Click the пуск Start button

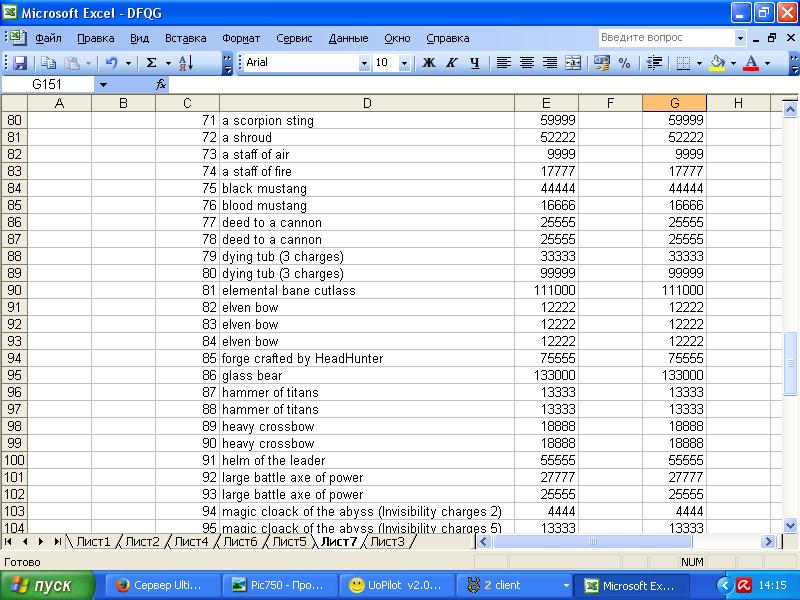pyautogui.click(x=47, y=585)
